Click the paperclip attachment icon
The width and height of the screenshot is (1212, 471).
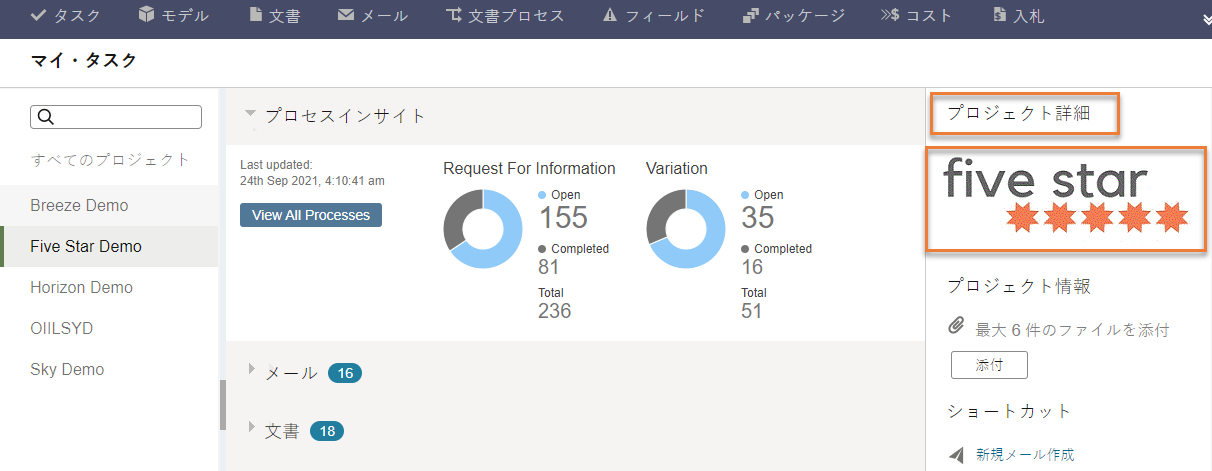pos(957,327)
